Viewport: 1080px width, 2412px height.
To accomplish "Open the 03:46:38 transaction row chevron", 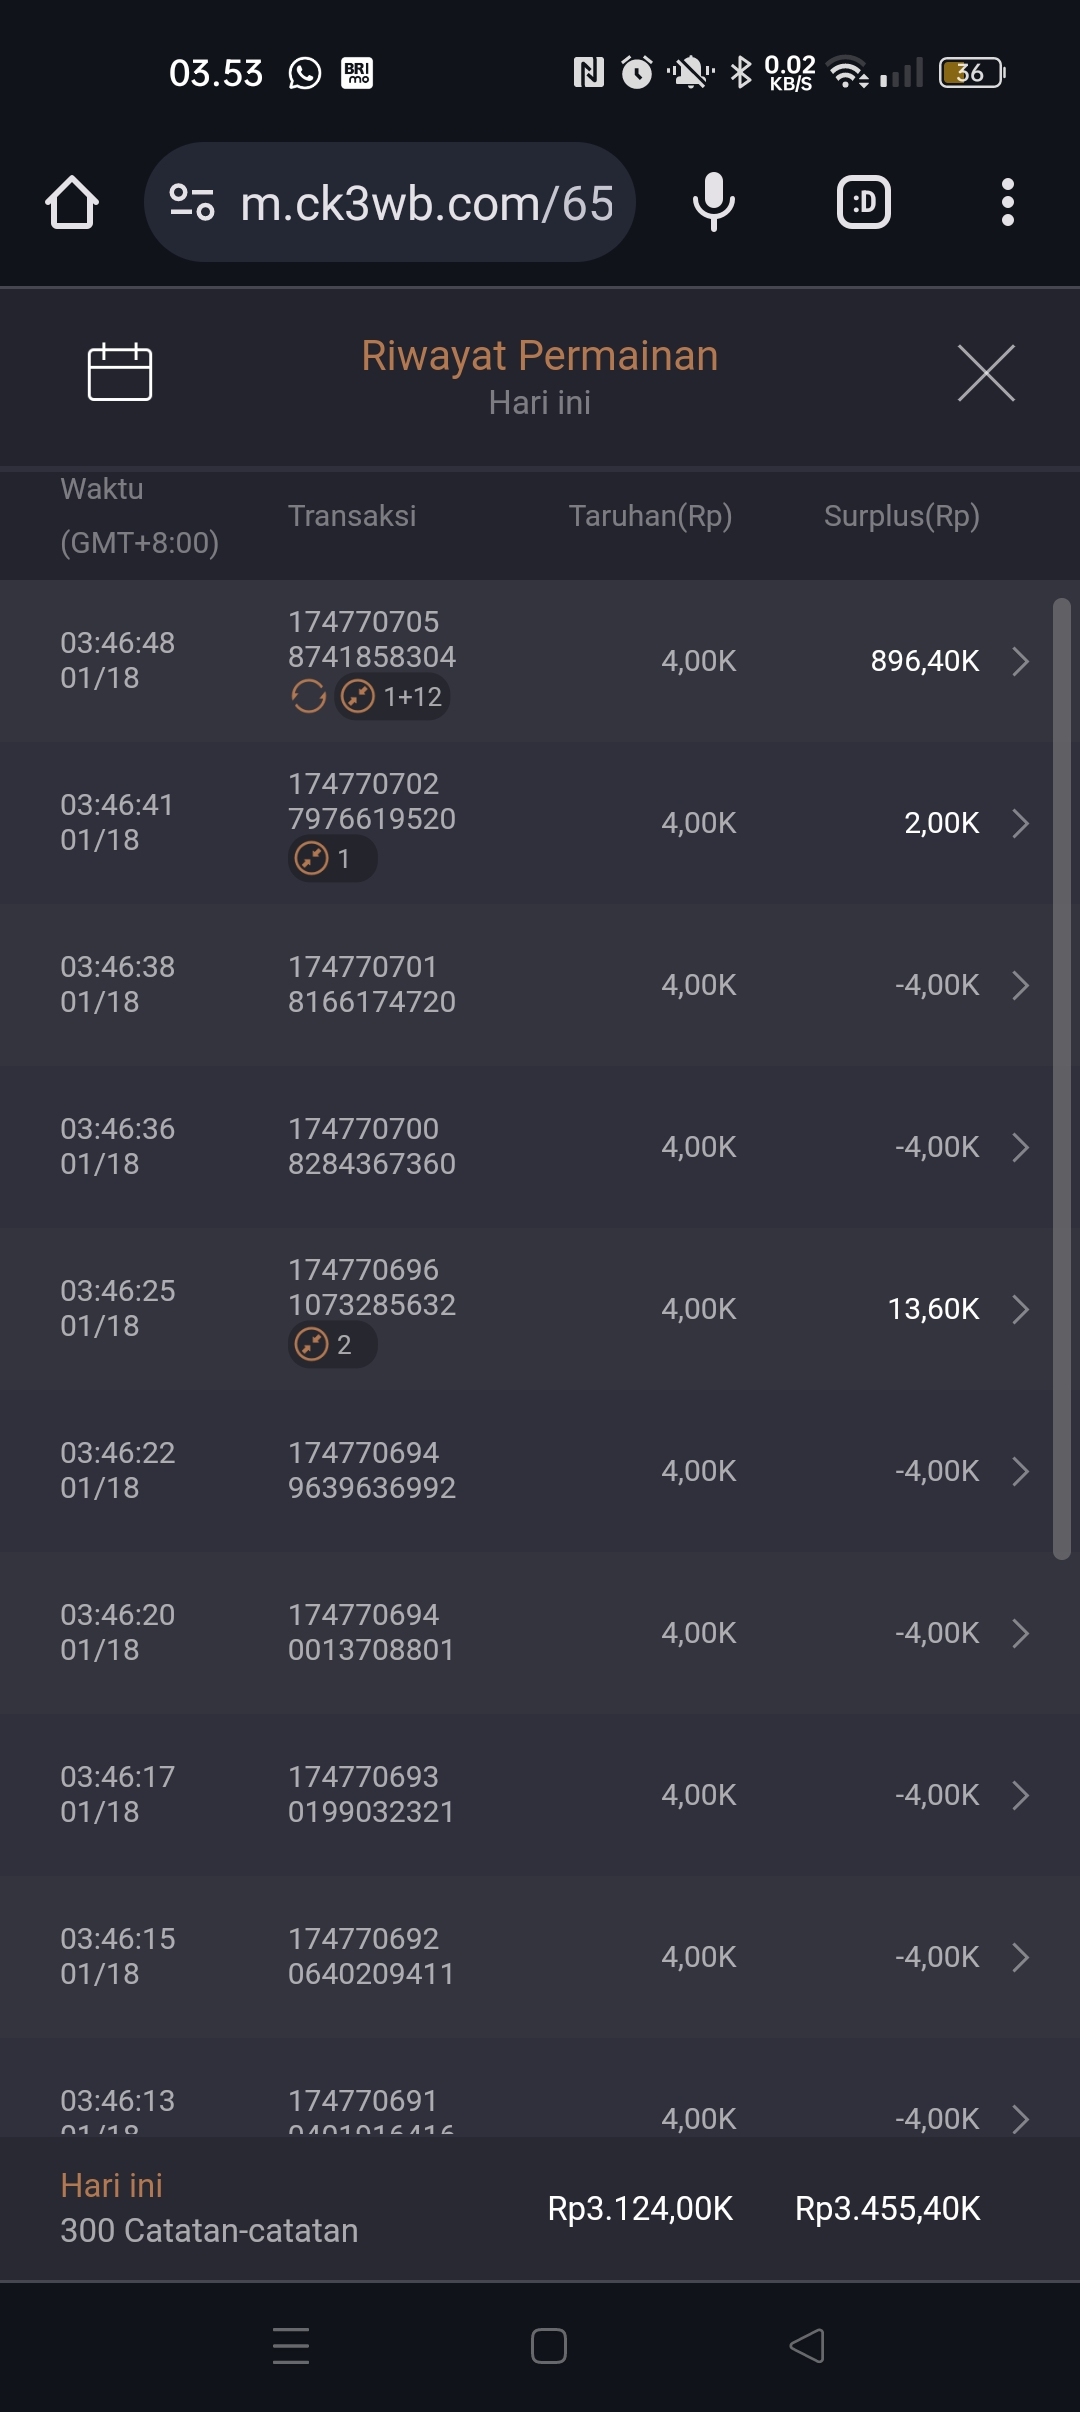I will tap(1020, 985).
